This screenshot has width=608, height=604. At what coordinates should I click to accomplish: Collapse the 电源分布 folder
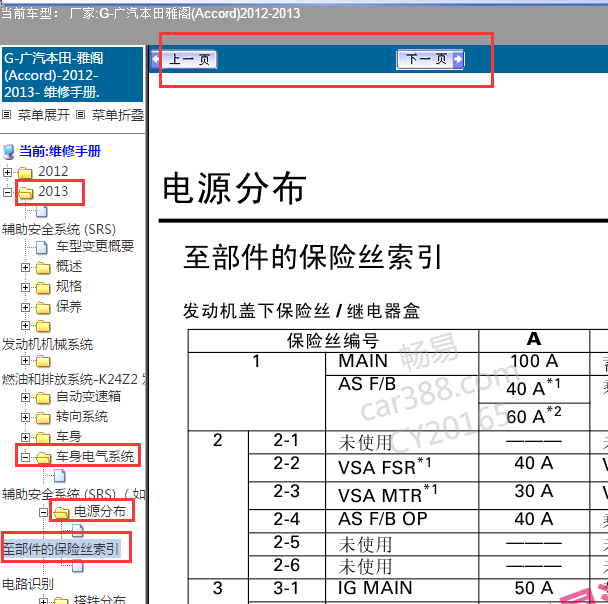tap(43, 513)
